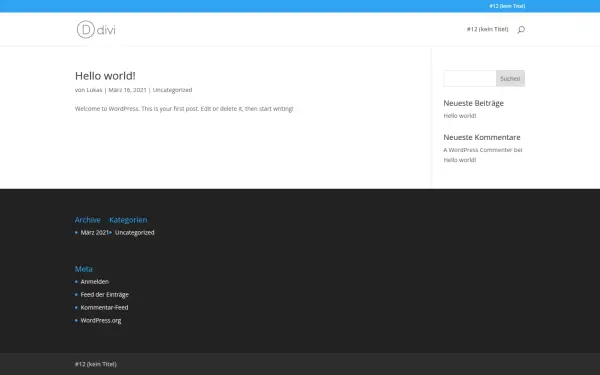Viewport: 600px width, 375px height.
Task: Click the 'Archive' footer heading
Action: point(88,220)
